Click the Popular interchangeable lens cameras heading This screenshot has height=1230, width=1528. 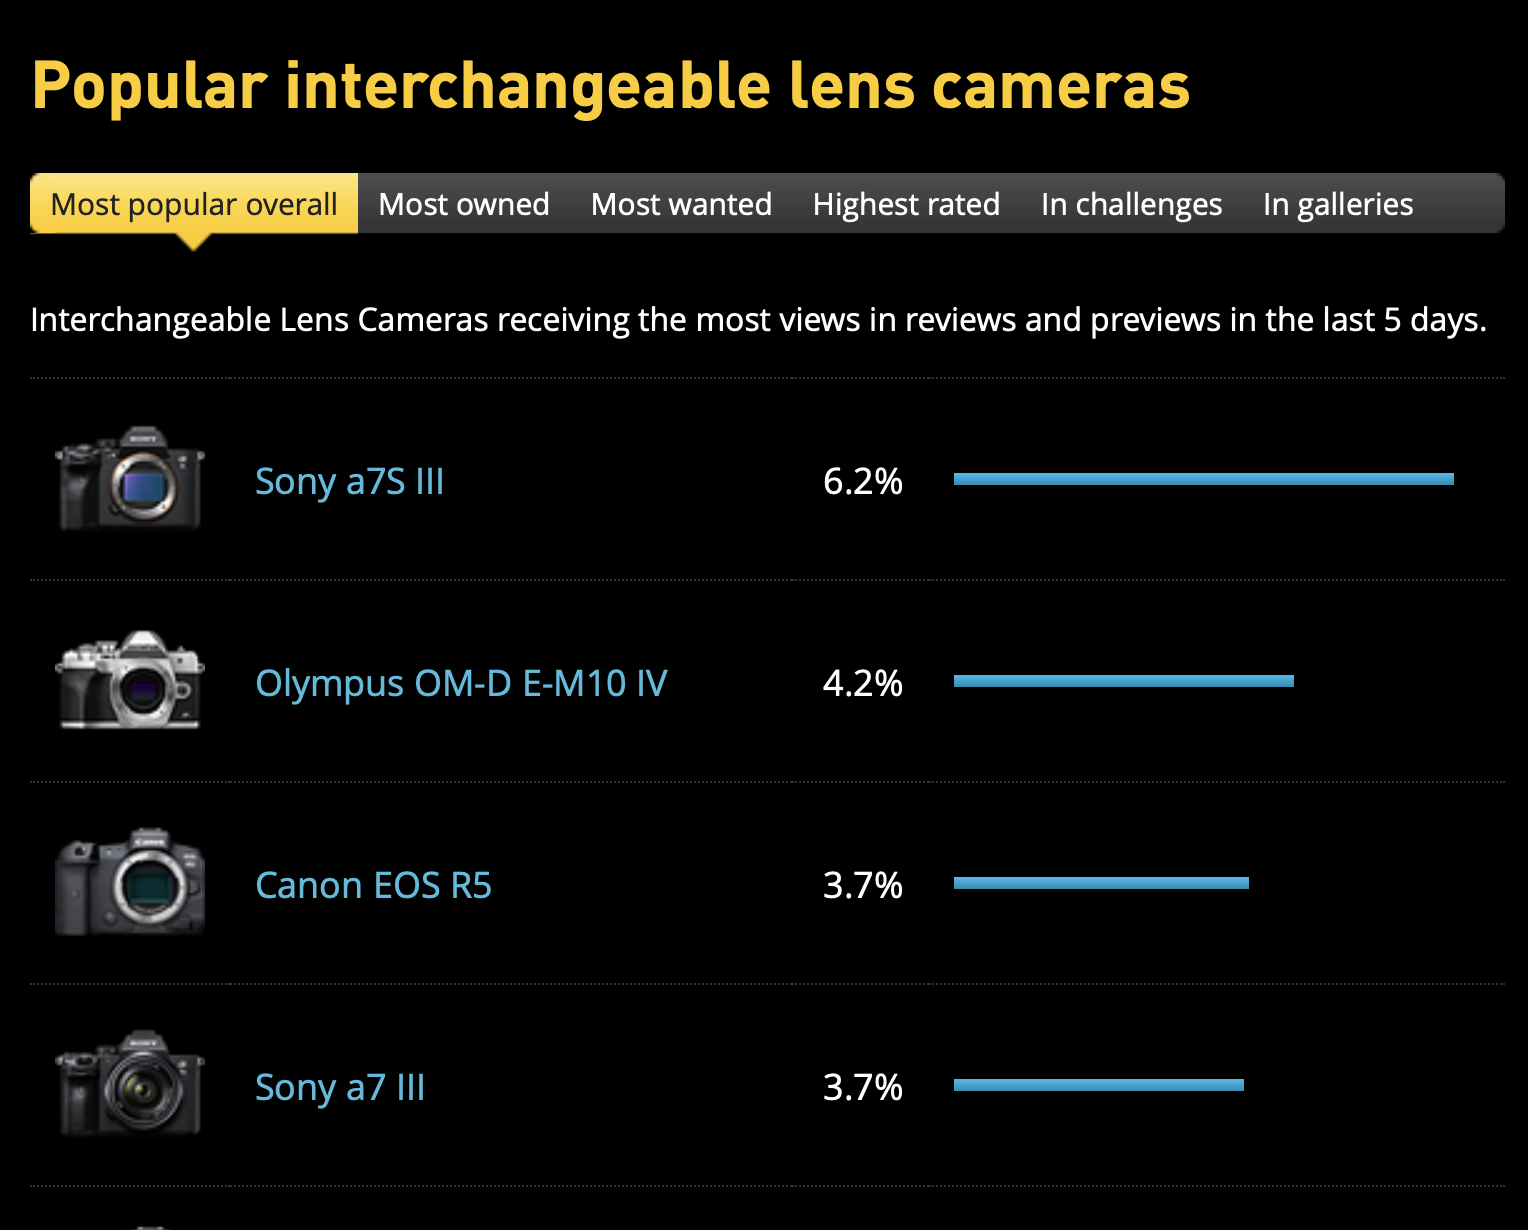tap(611, 86)
